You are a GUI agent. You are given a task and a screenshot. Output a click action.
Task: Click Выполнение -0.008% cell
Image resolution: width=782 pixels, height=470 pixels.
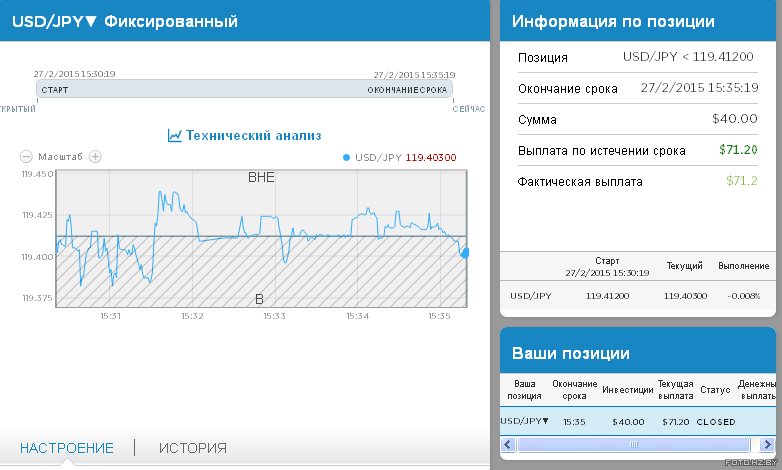pyautogui.click(x=744, y=296)
